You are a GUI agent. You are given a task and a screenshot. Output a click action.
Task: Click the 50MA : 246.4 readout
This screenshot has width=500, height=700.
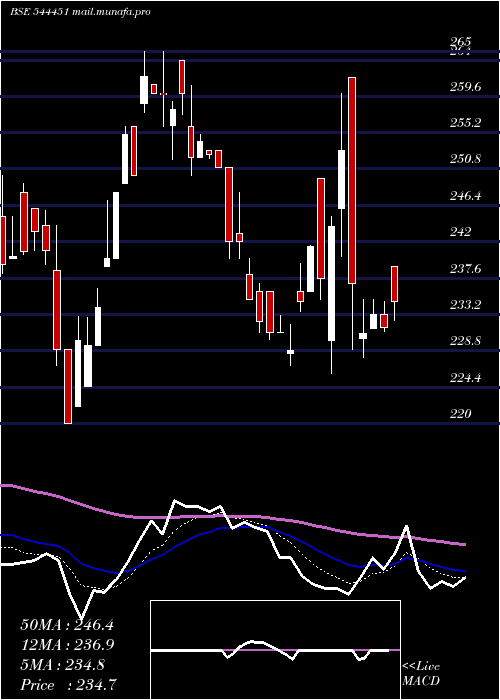tap(67, 625)
